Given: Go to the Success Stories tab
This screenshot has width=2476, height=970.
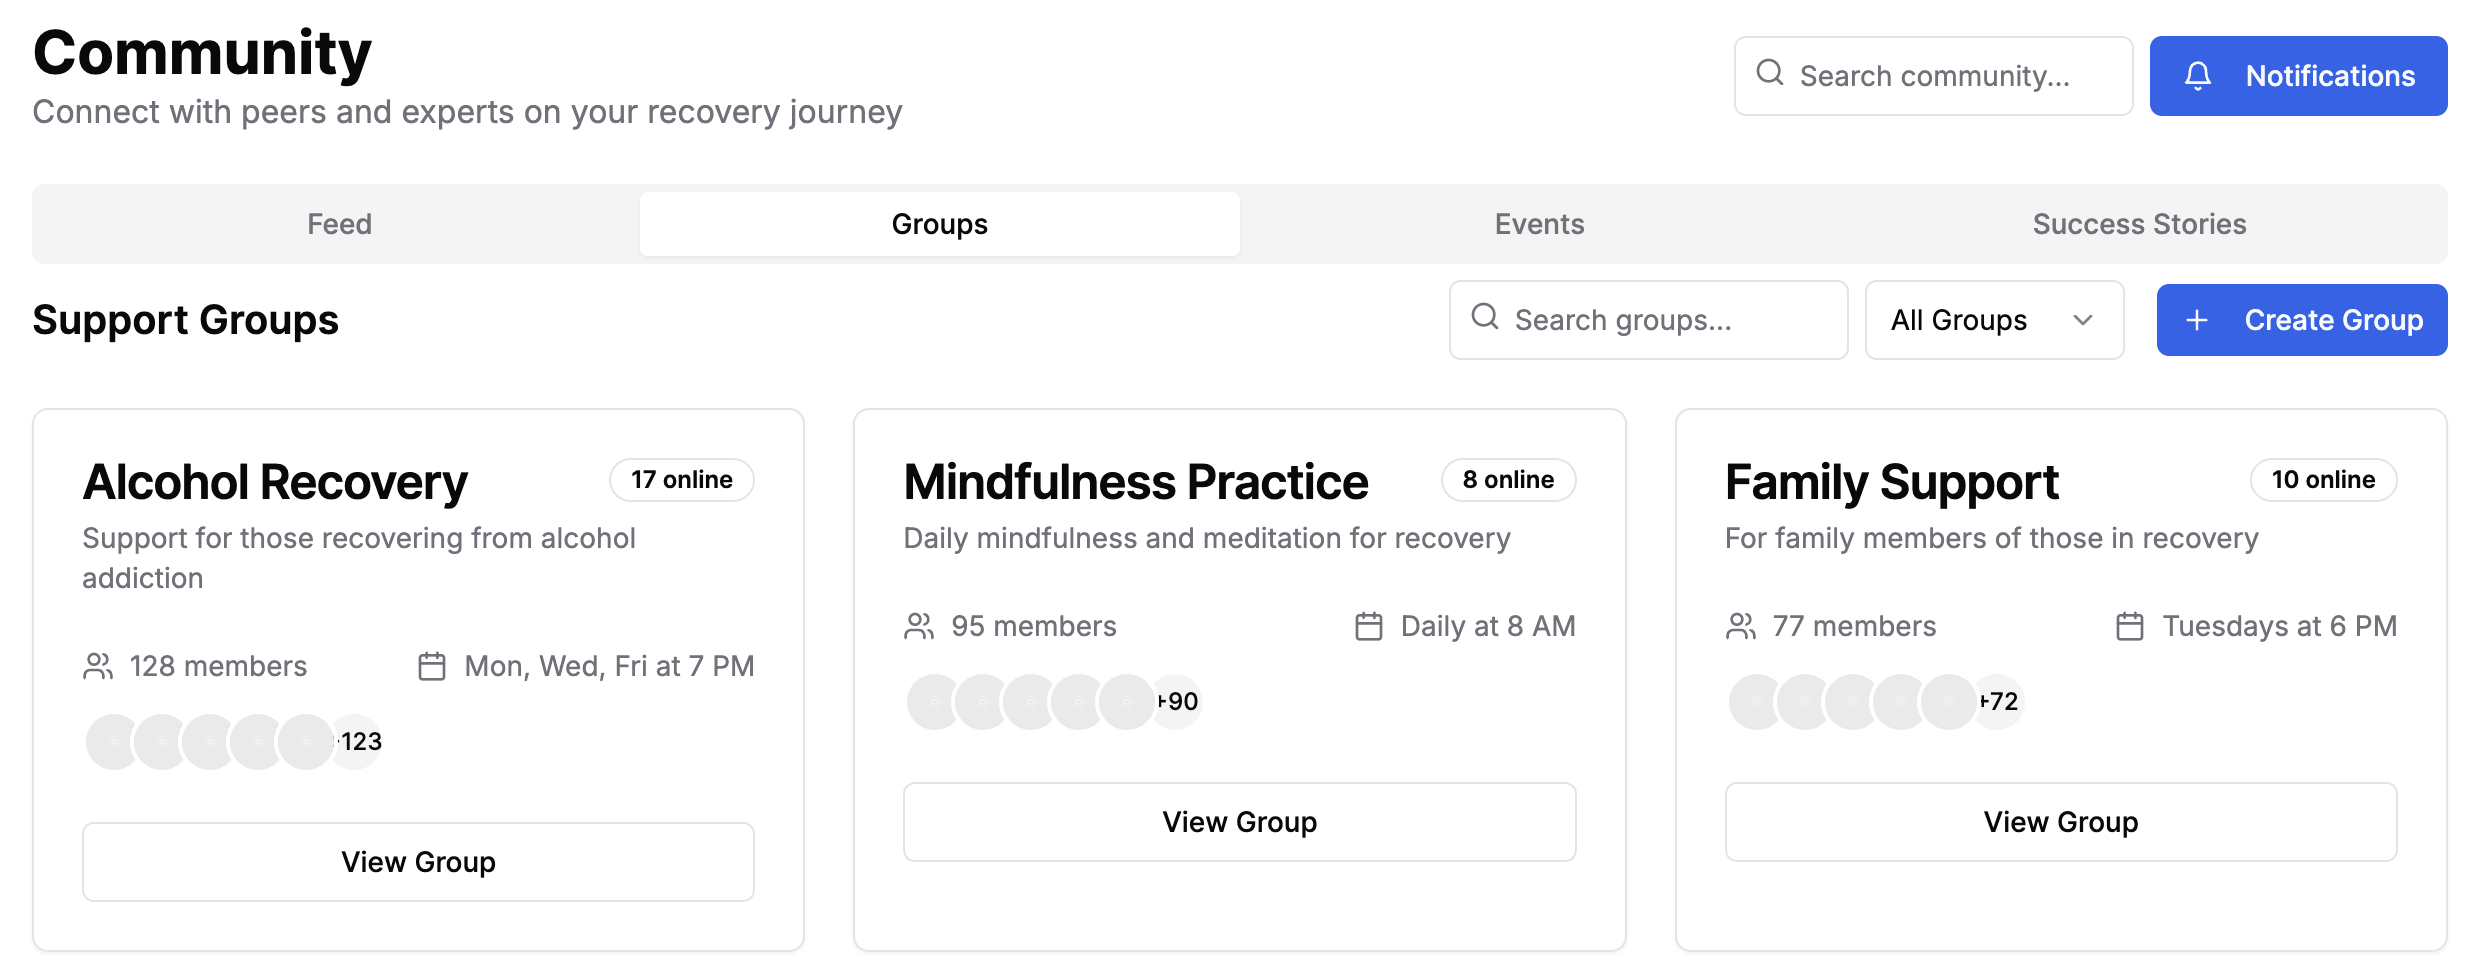Looking at the screenshot, I should tap(2139, 224).
